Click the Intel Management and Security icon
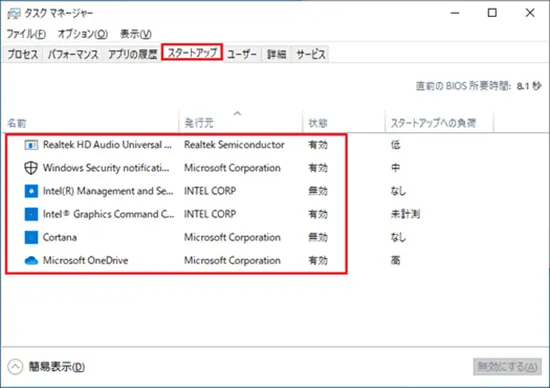The image size is (550, 388). [x=31, y=191]
